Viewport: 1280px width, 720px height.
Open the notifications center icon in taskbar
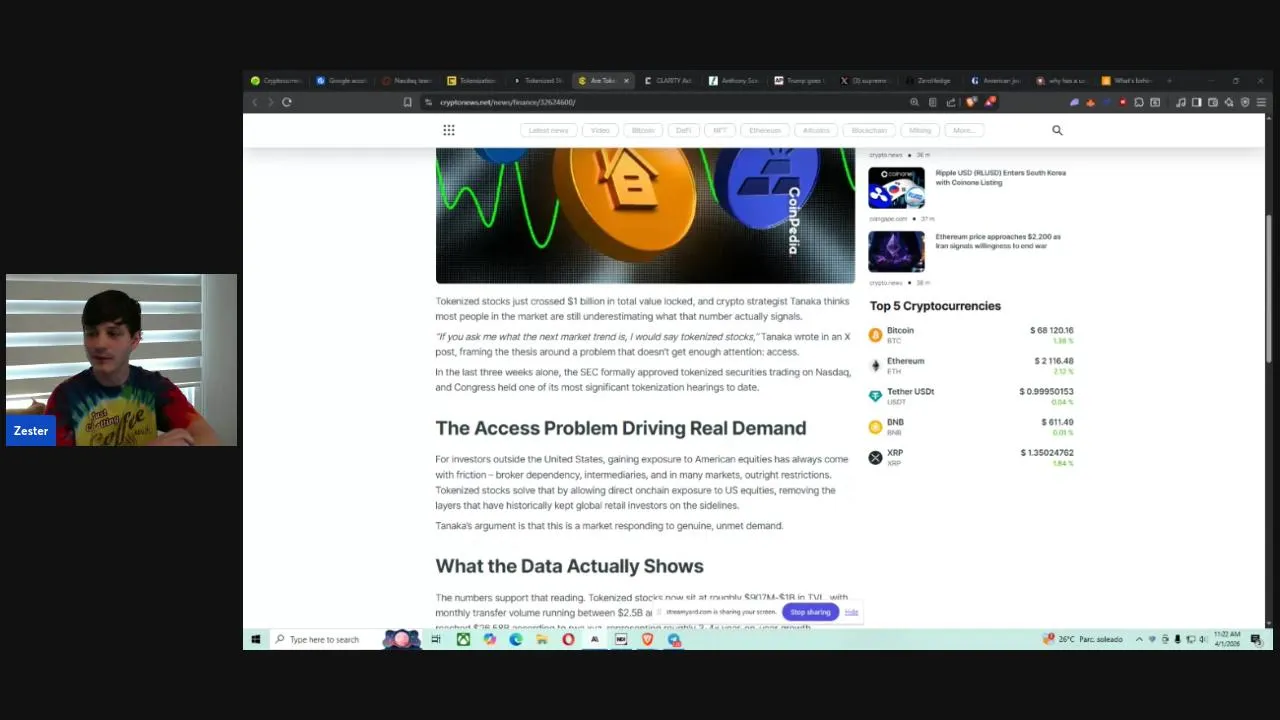[1255, 639]
